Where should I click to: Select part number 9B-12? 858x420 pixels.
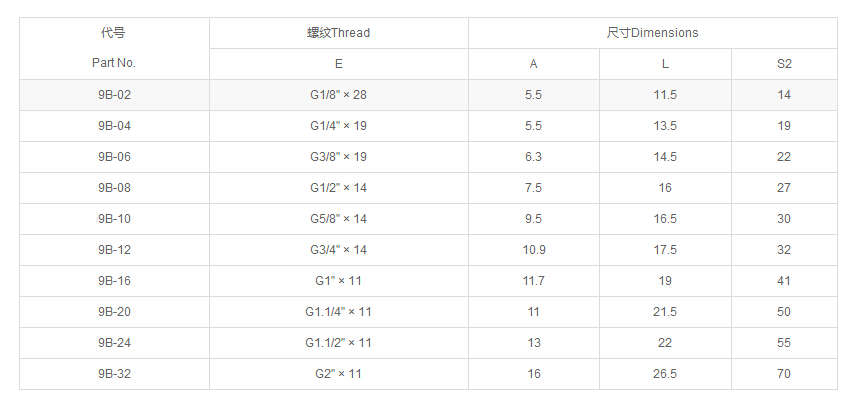tap(114, 250)
